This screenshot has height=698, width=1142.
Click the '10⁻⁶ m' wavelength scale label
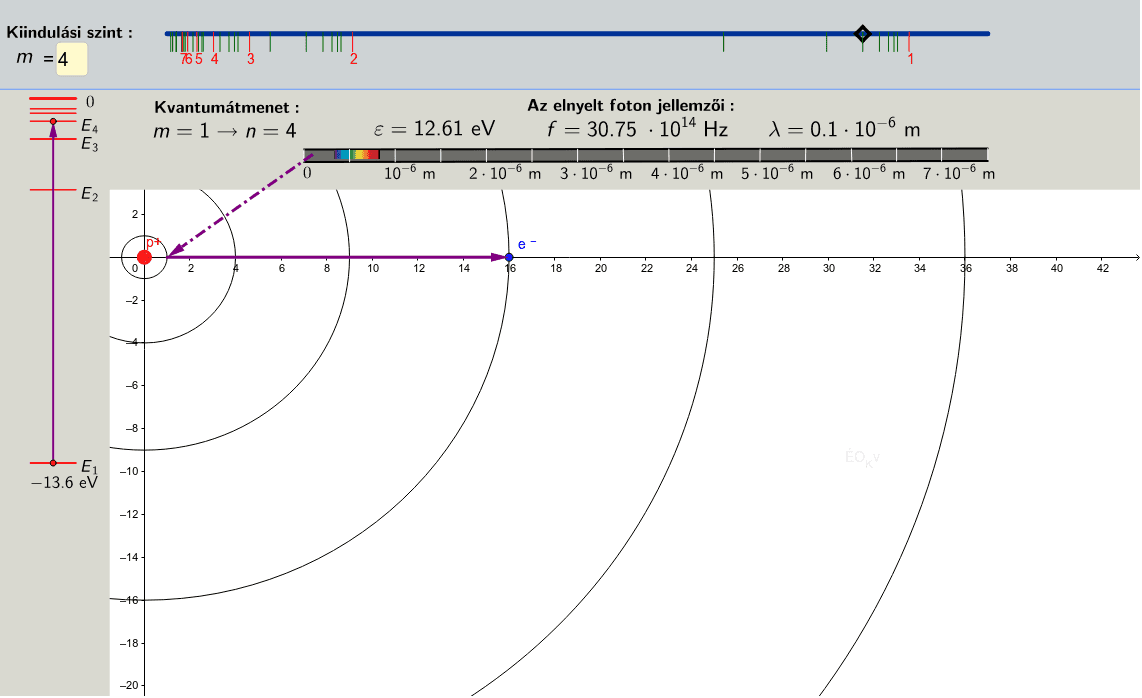coord(409,173)
